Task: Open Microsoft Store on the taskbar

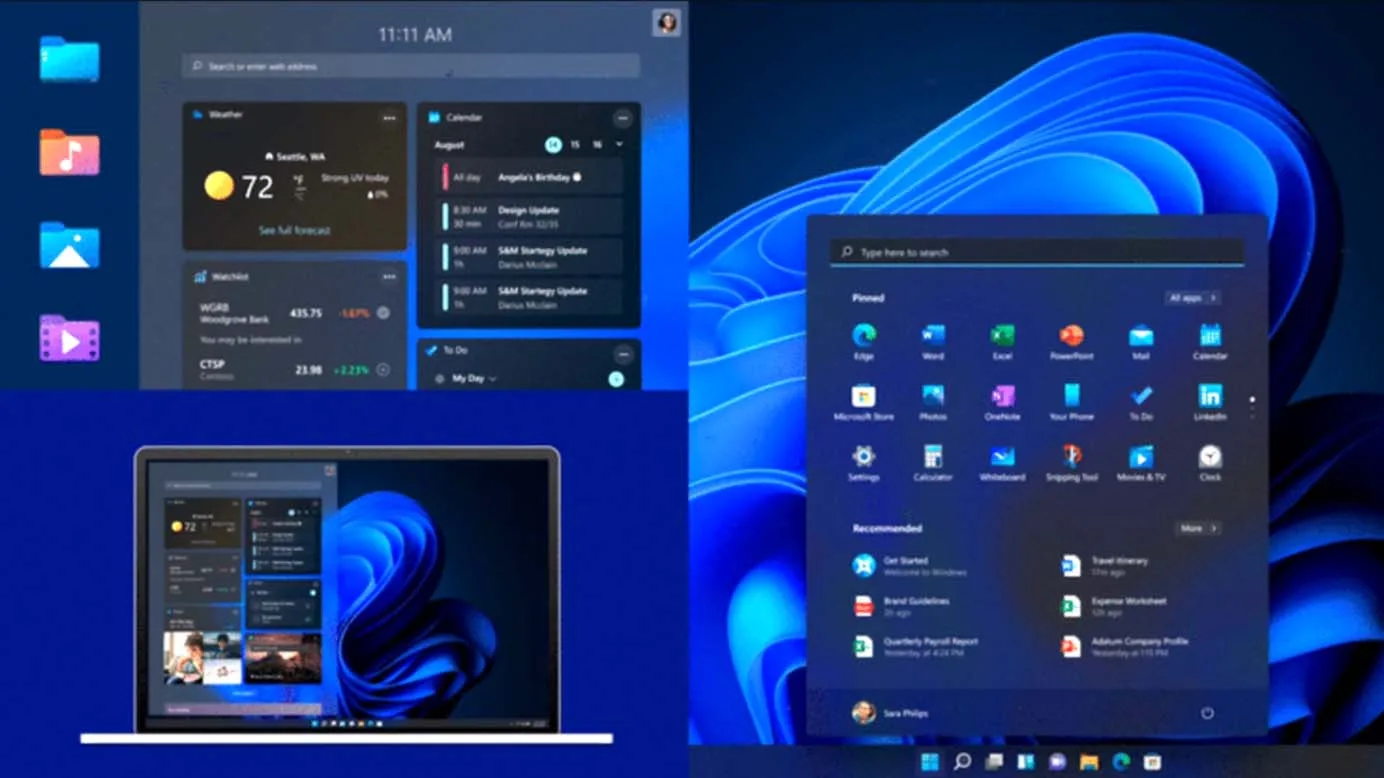Action: pos(1152,762)
